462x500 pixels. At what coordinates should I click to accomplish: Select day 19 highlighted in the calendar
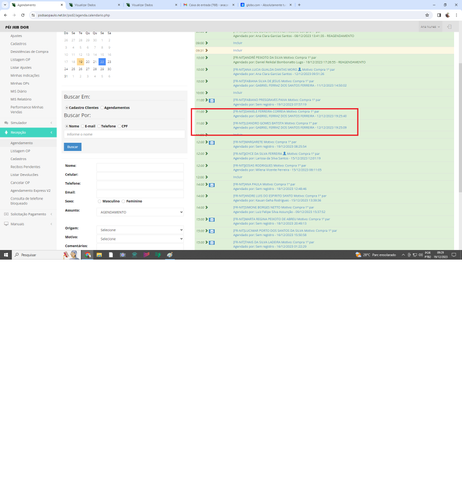point(80,62)
